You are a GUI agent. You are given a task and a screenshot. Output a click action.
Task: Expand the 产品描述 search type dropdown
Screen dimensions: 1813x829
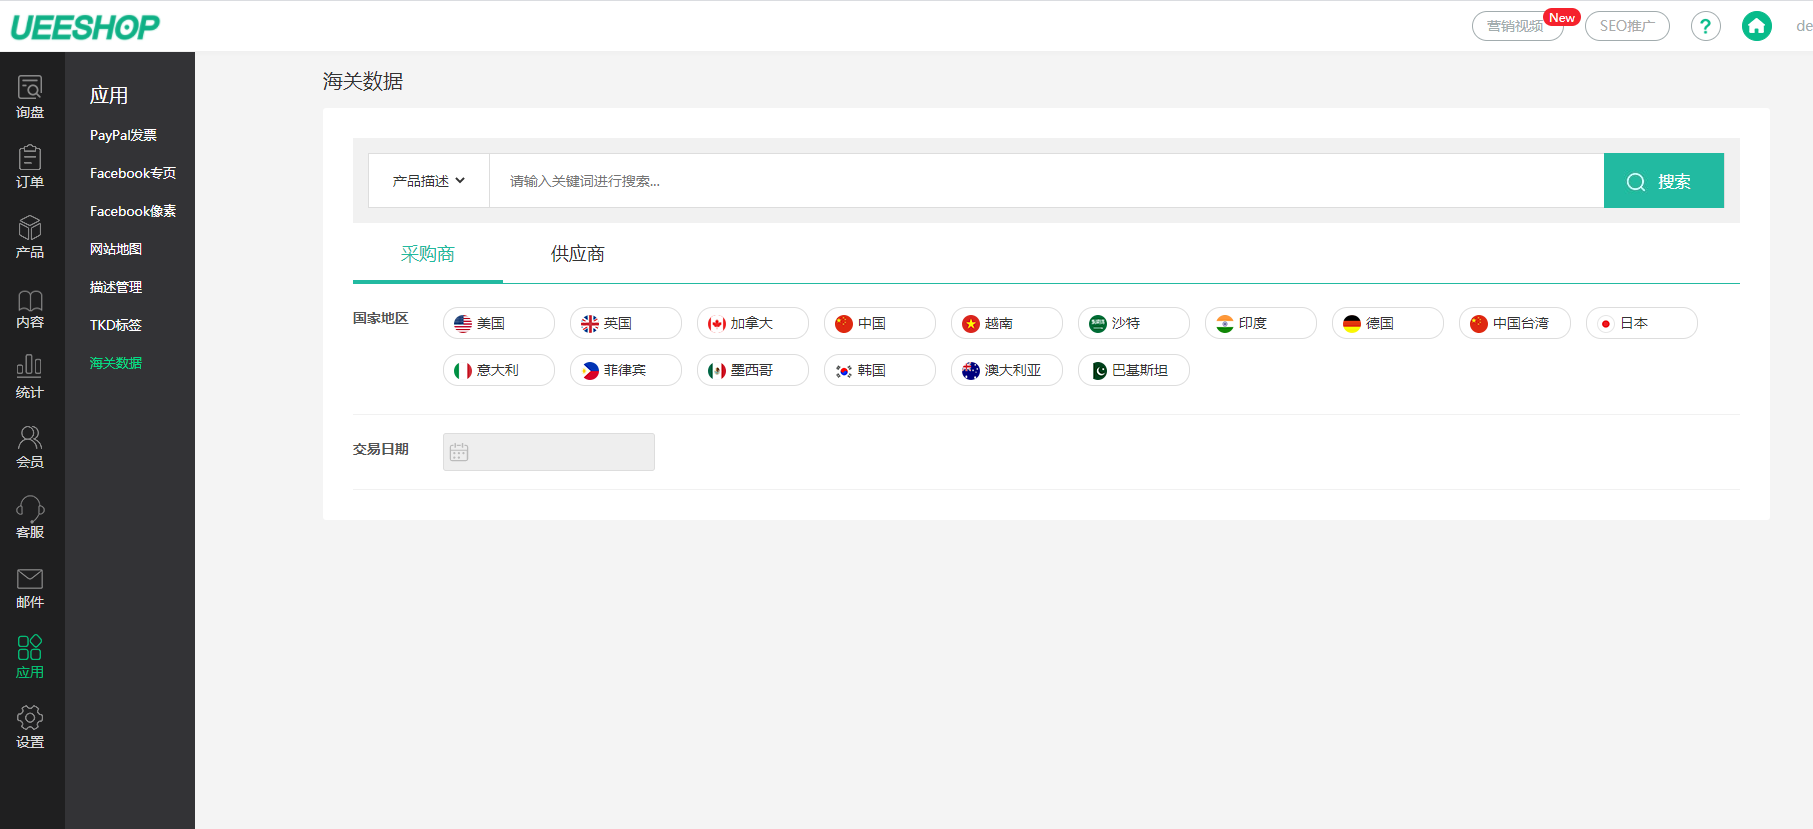[428, 181]
